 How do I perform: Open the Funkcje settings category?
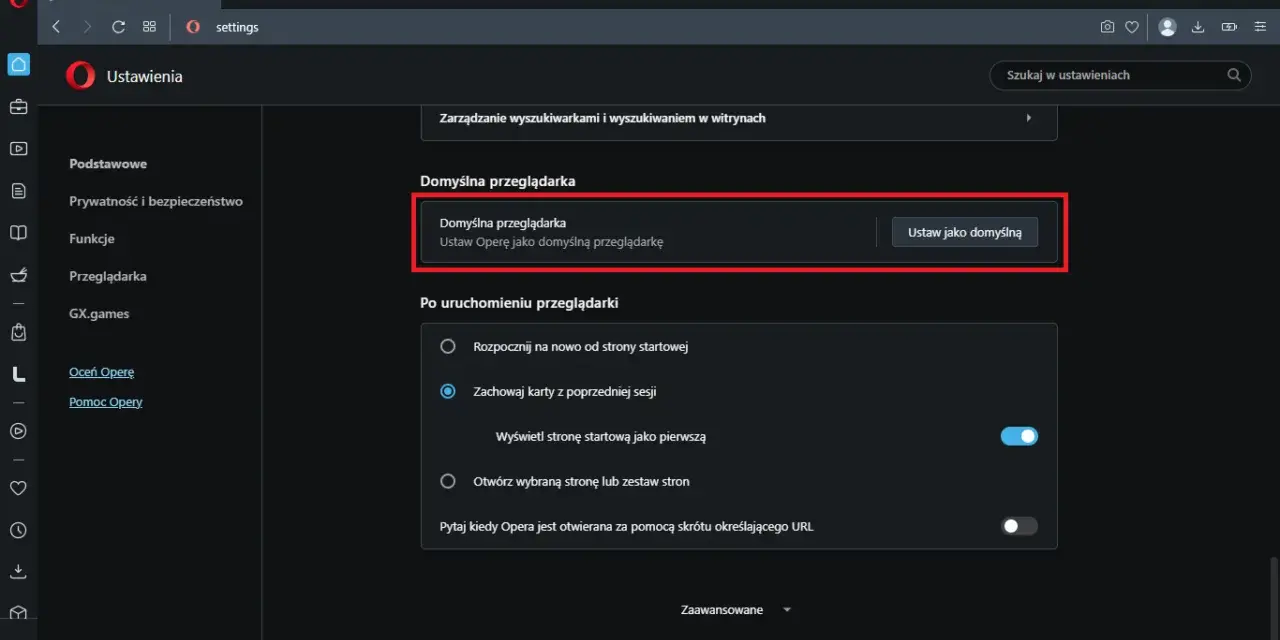pyautogui.click(x=92, y=239)
